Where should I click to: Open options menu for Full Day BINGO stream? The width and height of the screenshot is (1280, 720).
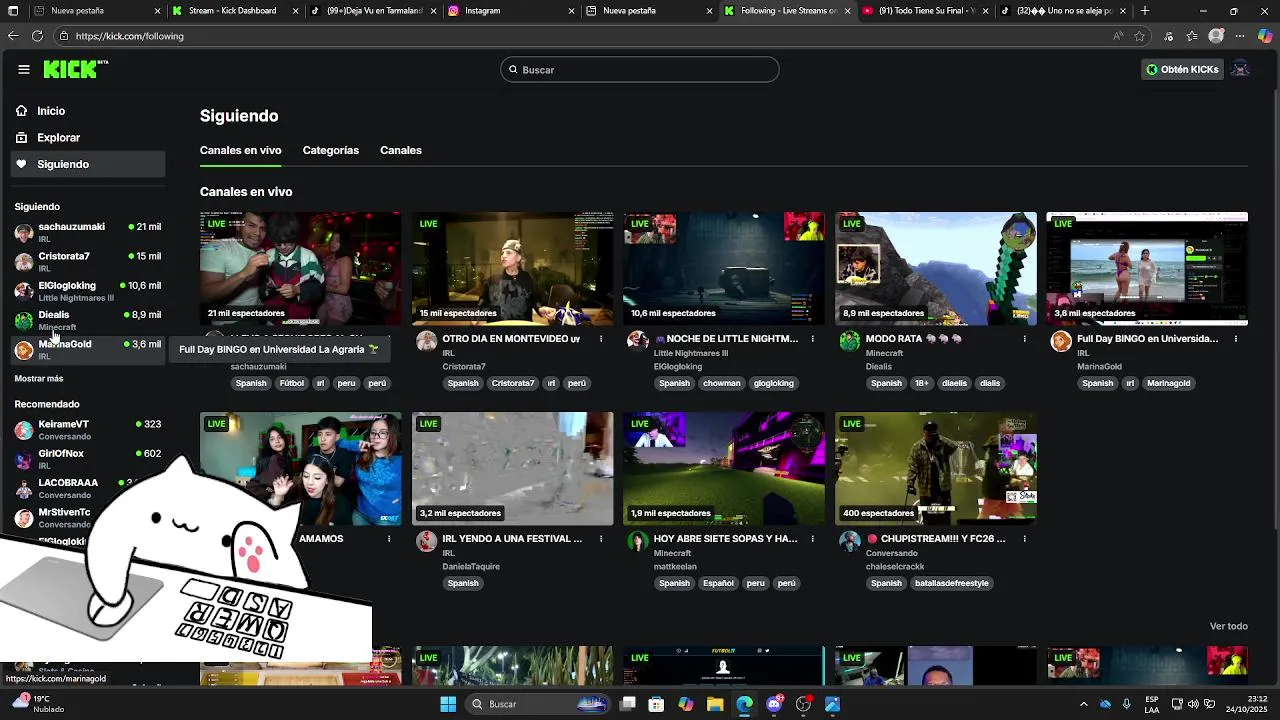pyautogui.click(x=1236, y=339)
